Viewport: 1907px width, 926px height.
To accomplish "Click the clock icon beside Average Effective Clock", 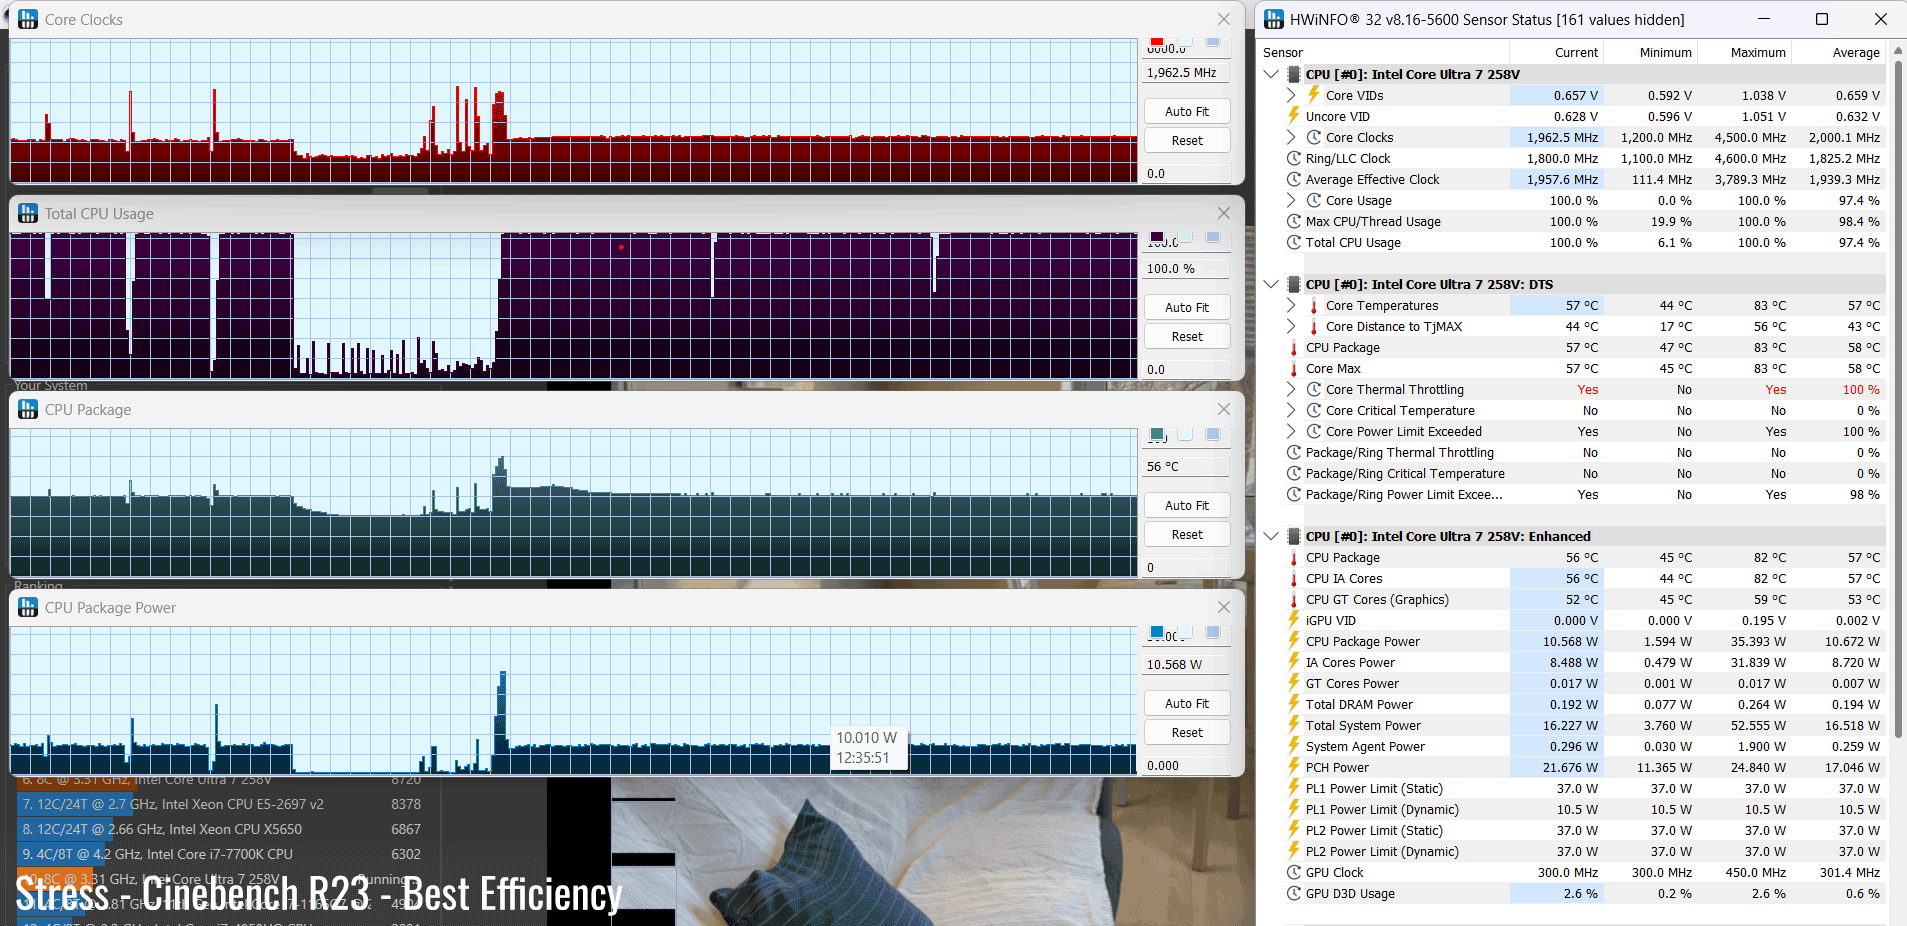I will coord(1294,179).
